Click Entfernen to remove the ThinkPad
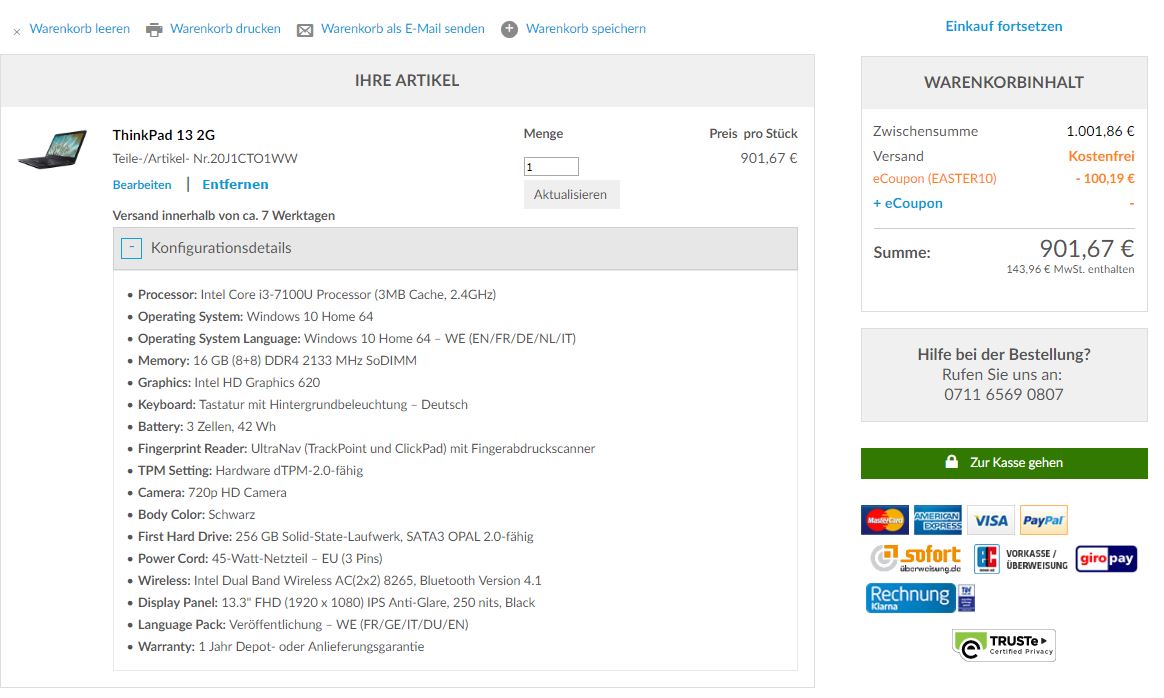The width and height of the screenshot is (1164, 698). point(235,184)
